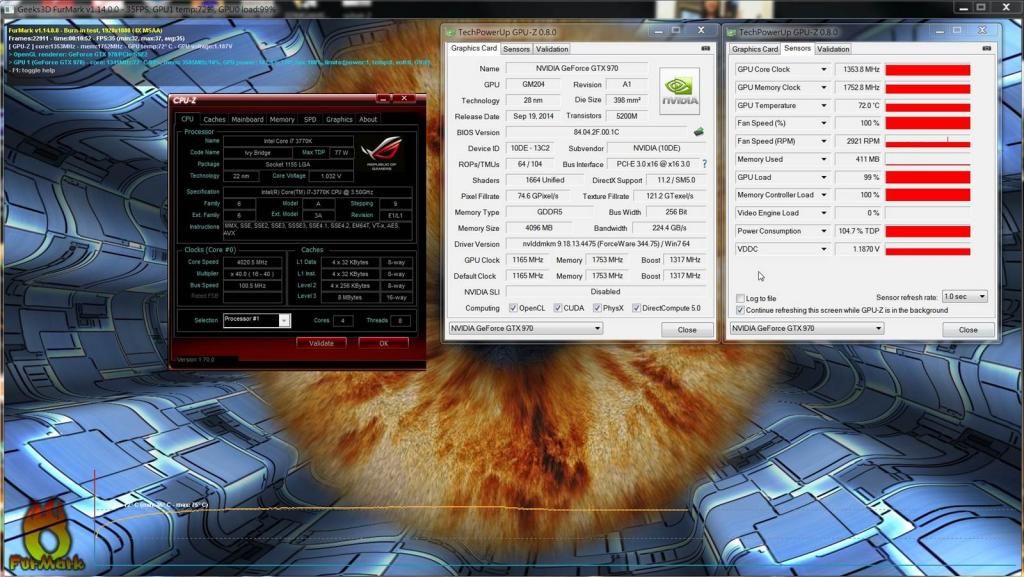Click the Fan Speed (RPM) graph bar

(x=927, y=141)
